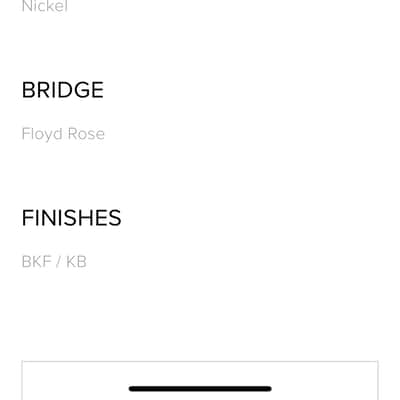The height and width of the screenshot is (400, 400).
Task: Click the left edge of the bordered box
Action: [22, 380]
